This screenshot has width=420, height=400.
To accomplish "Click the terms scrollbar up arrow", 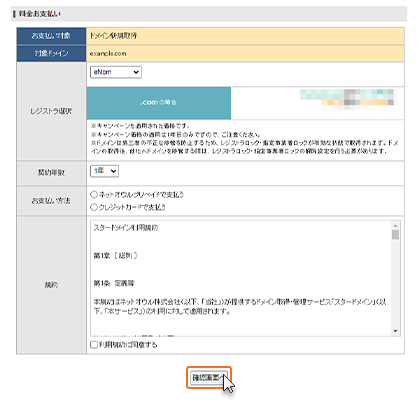I will tap(396, 226).
